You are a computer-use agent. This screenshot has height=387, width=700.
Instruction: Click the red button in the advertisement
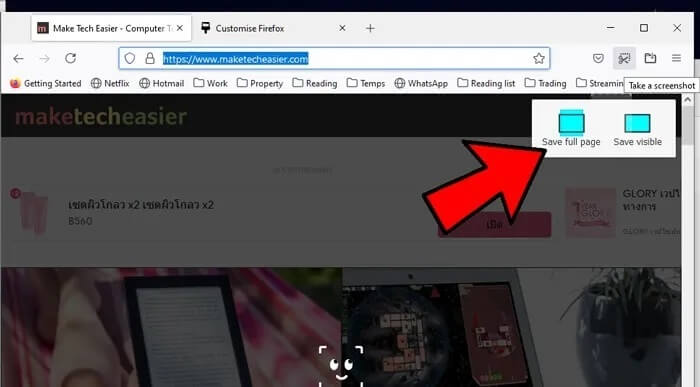pos(495,224)
